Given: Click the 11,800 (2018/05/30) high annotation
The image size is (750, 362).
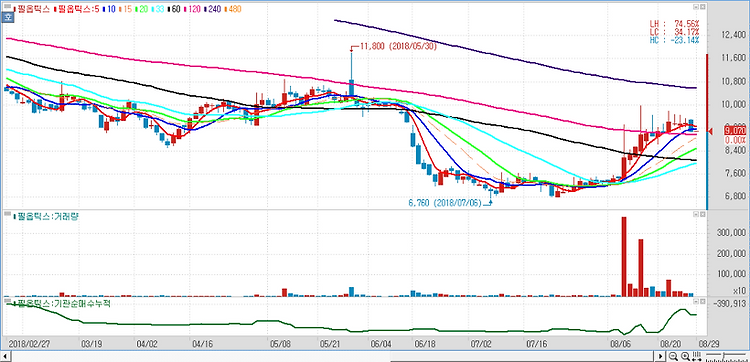Looking at the screenshot, I should (x=397, y=46).
